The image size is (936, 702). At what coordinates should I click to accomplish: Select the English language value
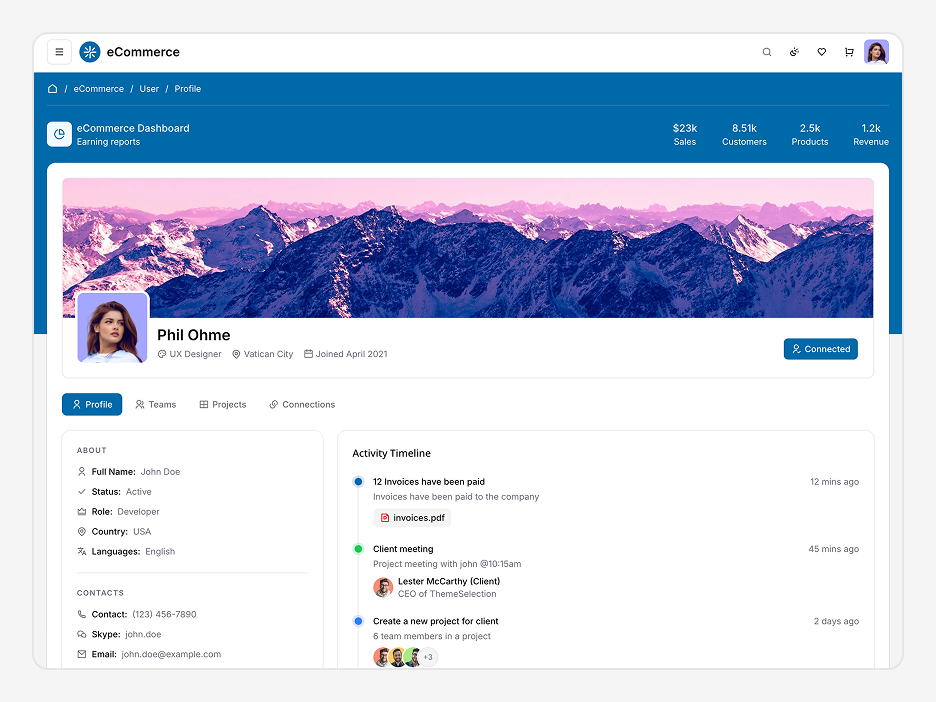click(160, 551)
